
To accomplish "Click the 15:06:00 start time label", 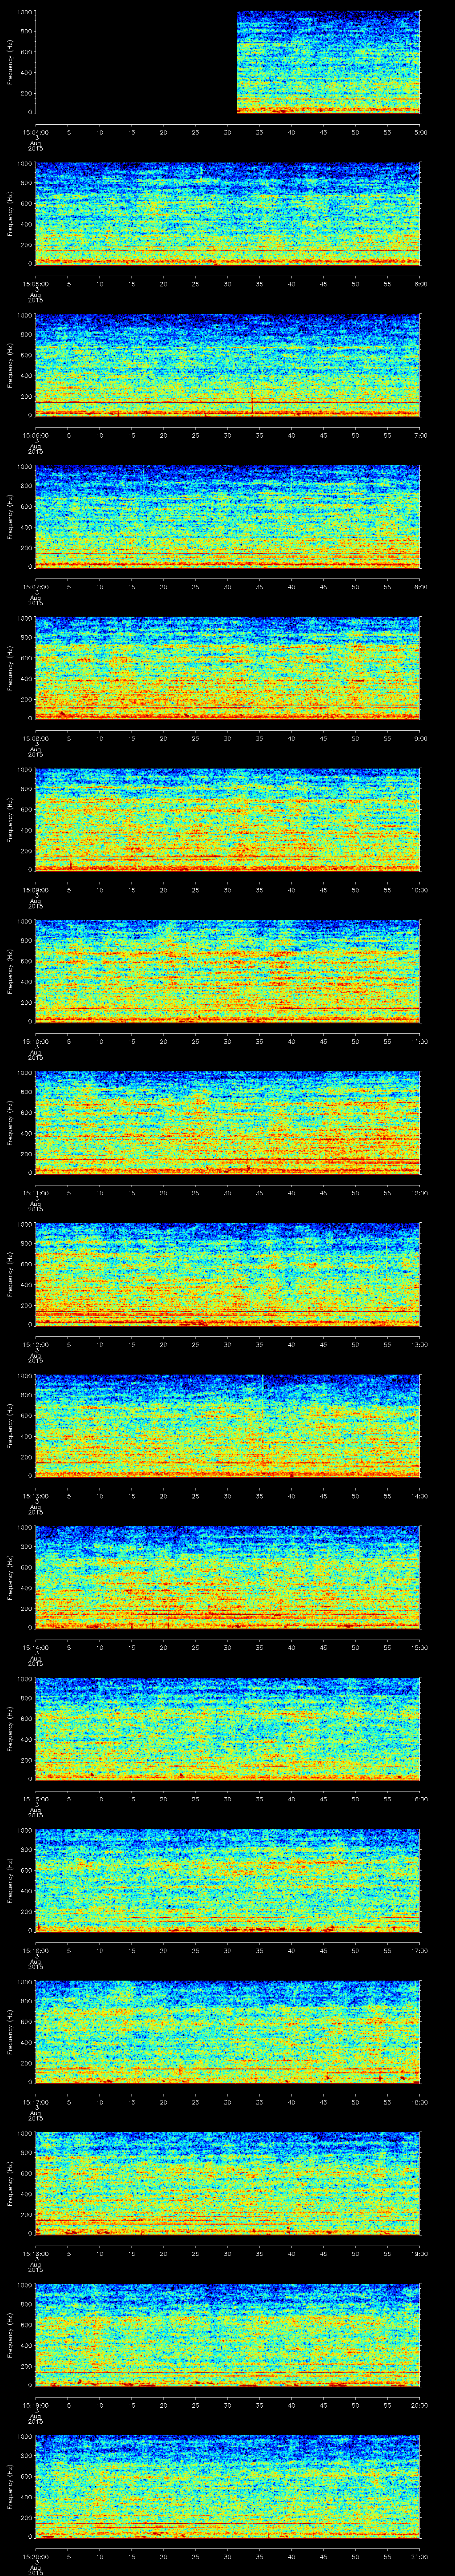I will 35,435.
